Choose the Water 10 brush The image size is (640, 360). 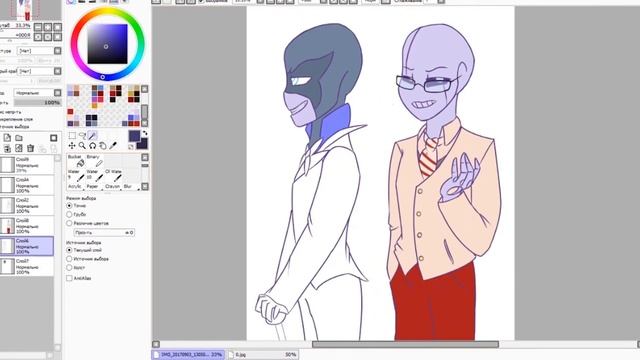point(95,176)
